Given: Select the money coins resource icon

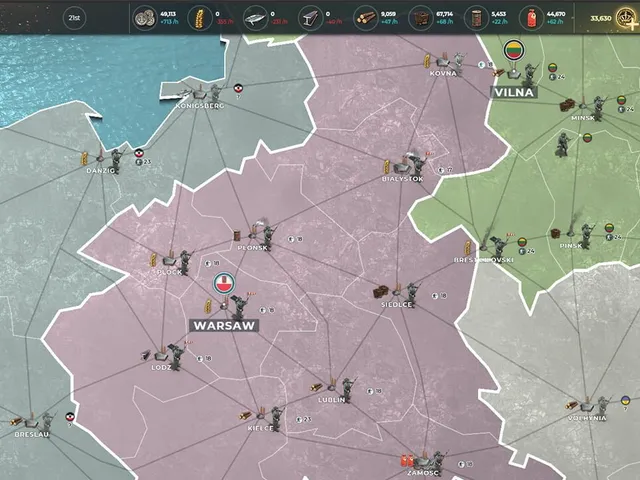Looking at the screenshot, I should 145,18.
